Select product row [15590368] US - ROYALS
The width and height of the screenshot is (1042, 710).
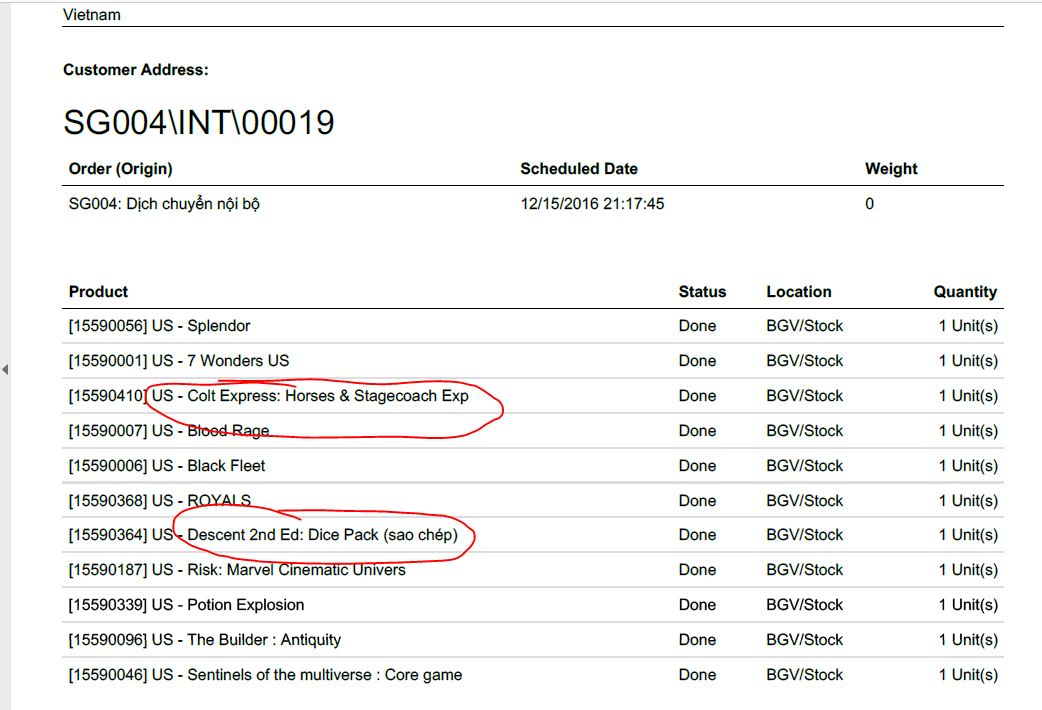click(533, 501)
